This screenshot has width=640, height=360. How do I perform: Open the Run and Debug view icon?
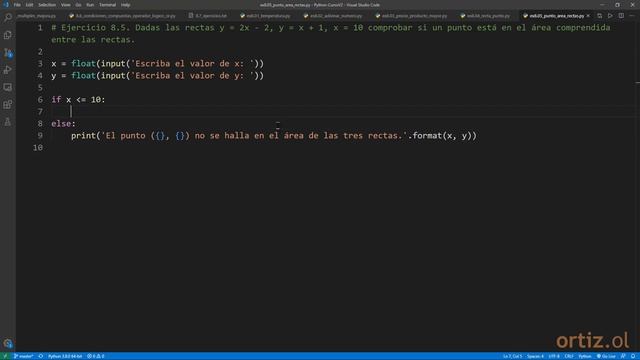point(8,70)
